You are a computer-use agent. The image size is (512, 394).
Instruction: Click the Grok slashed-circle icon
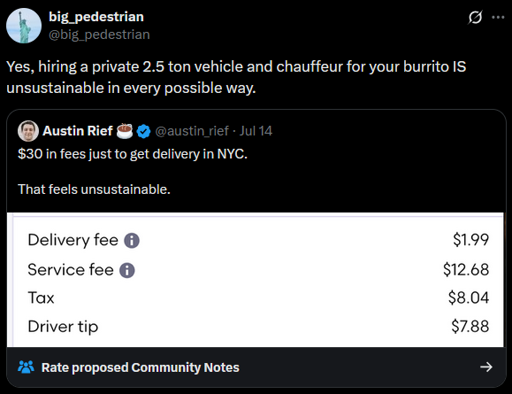[x=475, y=17]
